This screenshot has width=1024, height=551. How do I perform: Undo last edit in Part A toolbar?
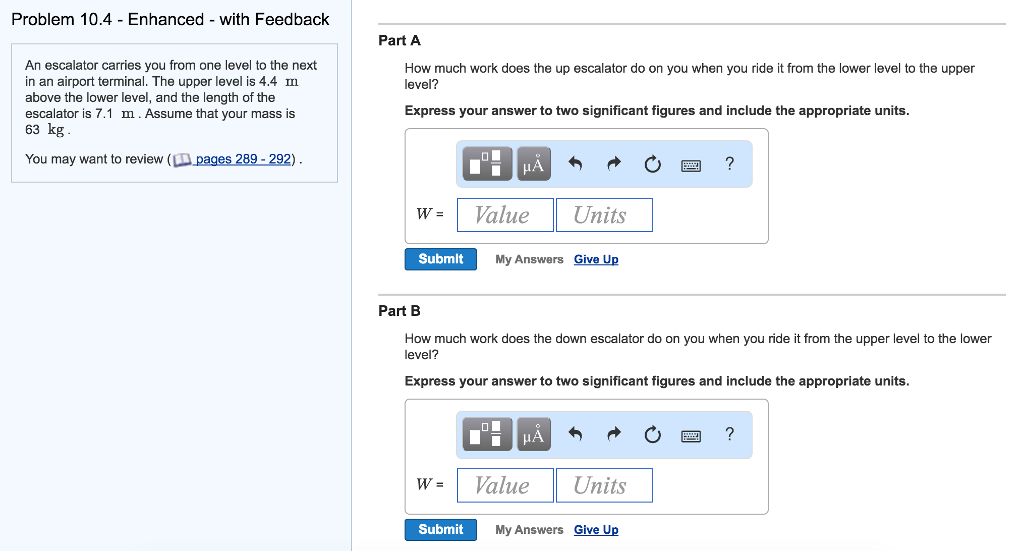(575, 163)
